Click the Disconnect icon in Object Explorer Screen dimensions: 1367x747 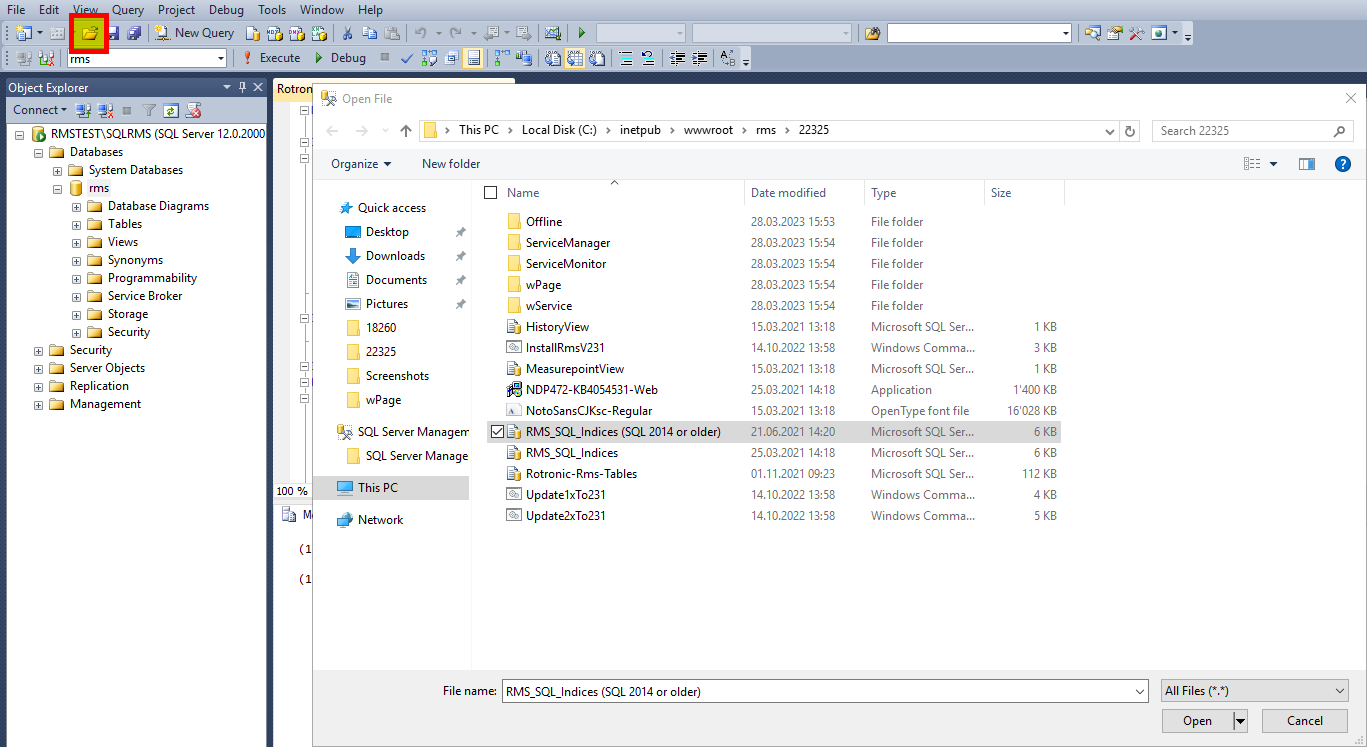(x=105, y=110)
